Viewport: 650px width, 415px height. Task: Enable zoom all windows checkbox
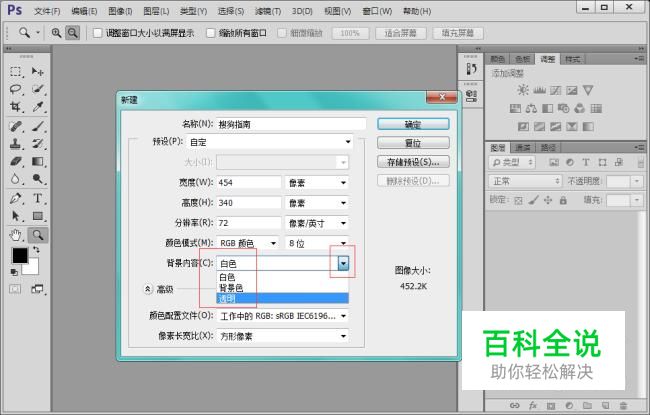[211, 33]
